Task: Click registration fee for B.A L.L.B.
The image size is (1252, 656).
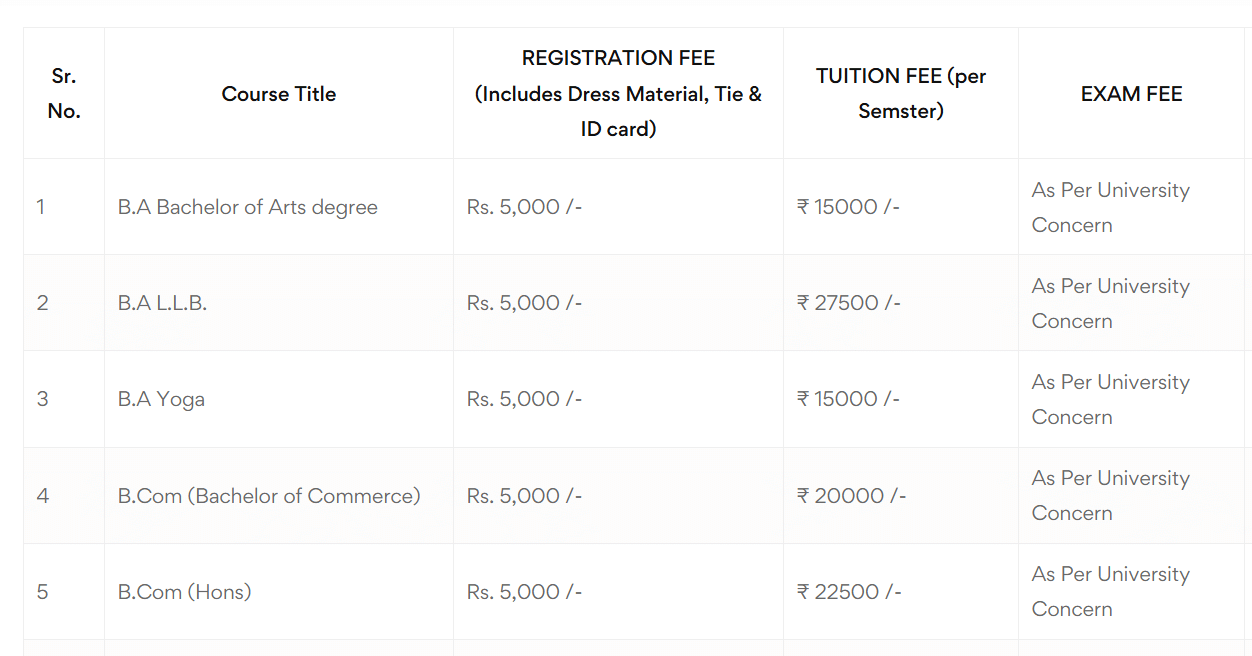Action: pos(524,303)
